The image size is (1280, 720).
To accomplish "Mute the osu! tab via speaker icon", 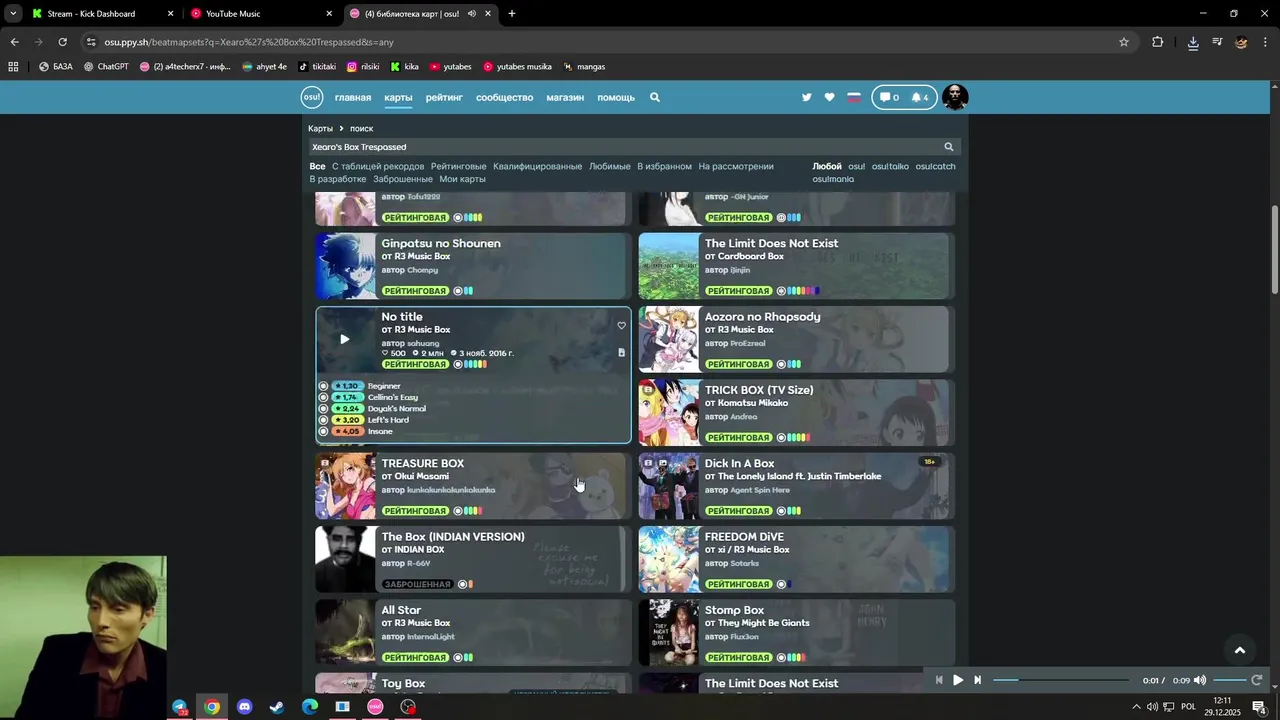I will point(471,14).
